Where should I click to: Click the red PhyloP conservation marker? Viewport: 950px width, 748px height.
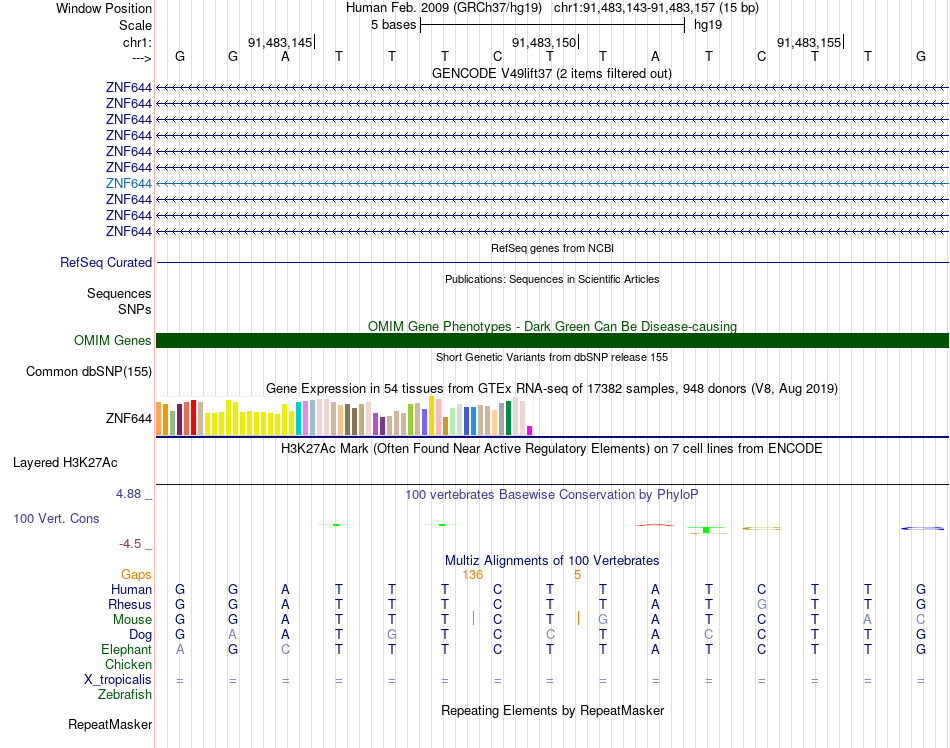tap(654, 525)
